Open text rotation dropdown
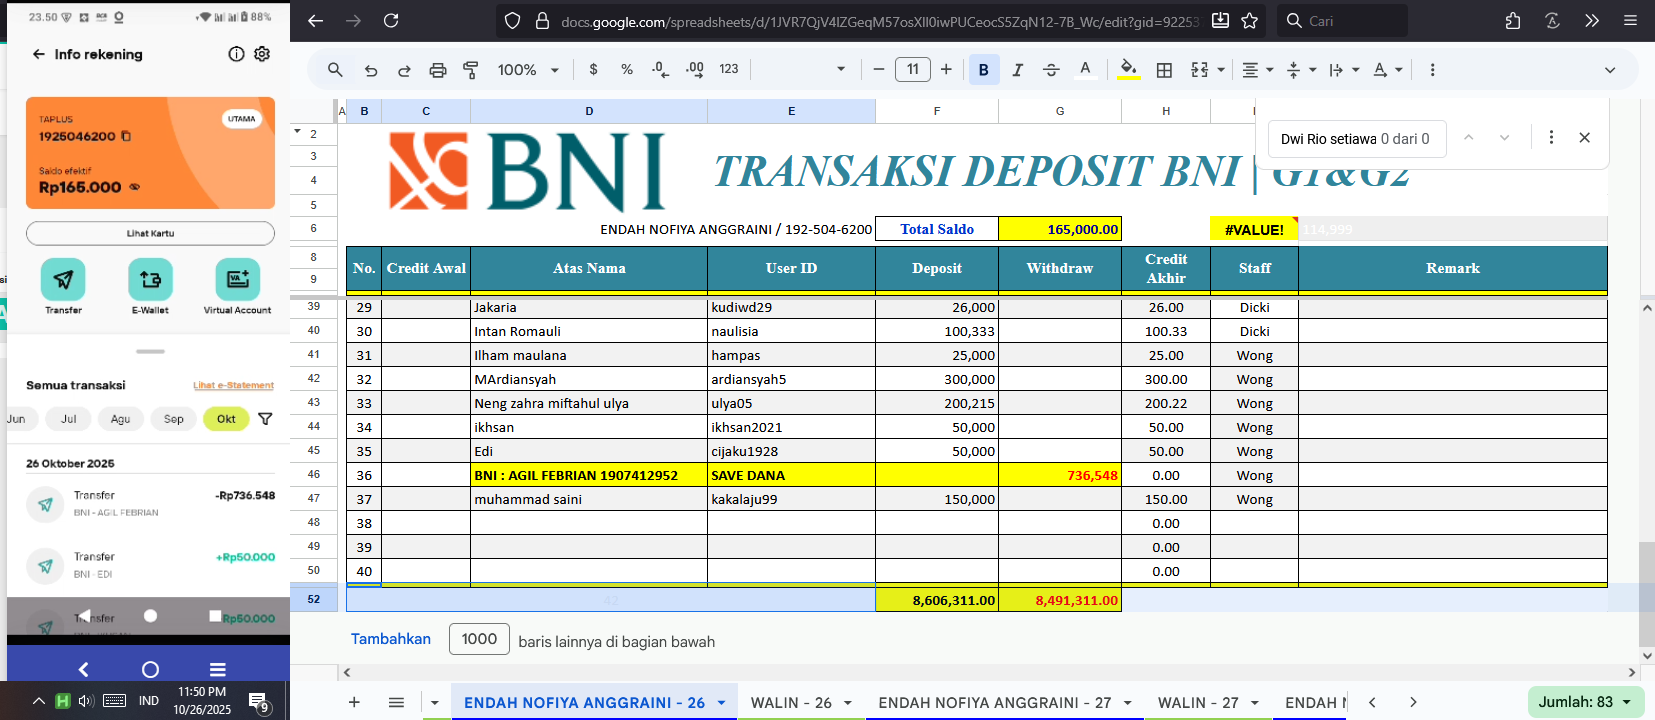 [1387, 70]
